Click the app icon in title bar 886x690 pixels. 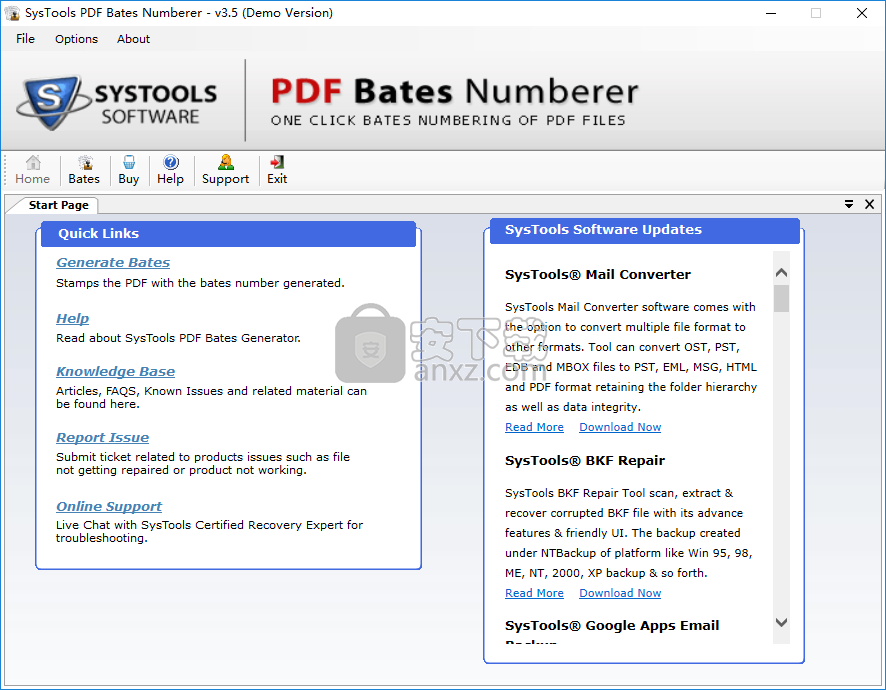coord(12,12)
